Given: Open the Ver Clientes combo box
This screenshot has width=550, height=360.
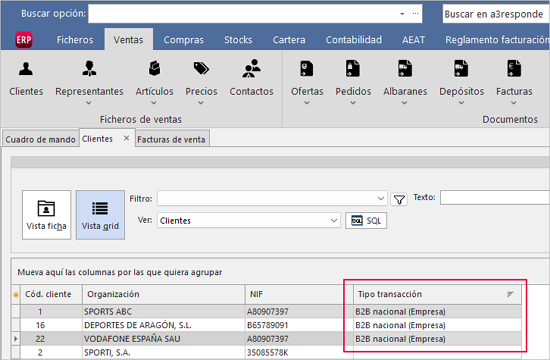Looking at the screenshot, I should pyautogui.click(x=249, y=220).
